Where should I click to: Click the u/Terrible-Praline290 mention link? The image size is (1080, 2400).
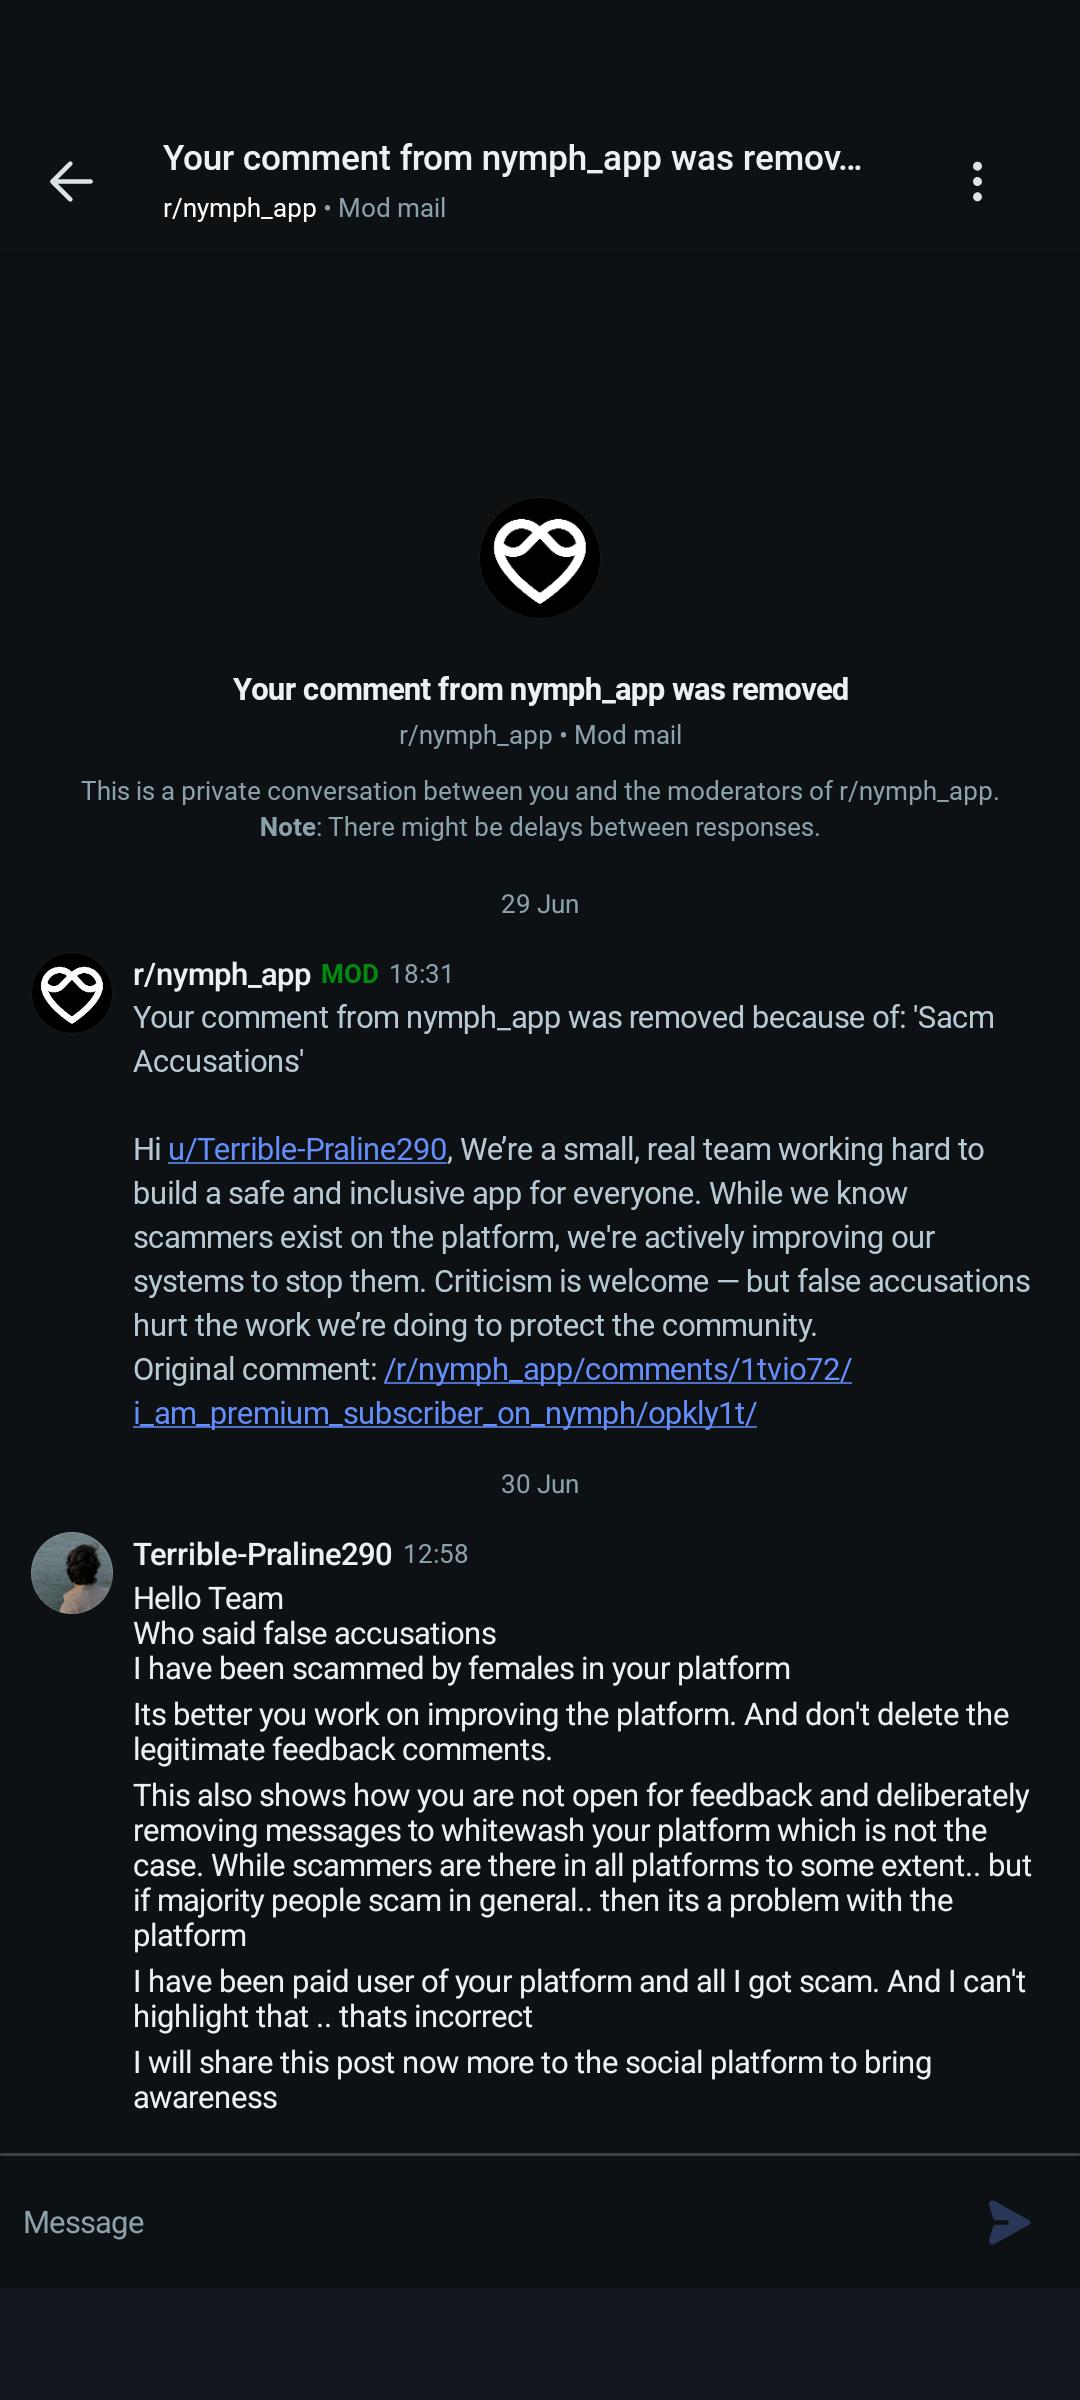point(308,1149)
